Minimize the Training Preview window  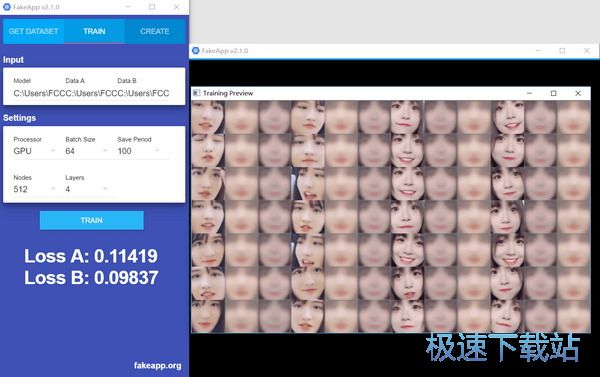530,93
